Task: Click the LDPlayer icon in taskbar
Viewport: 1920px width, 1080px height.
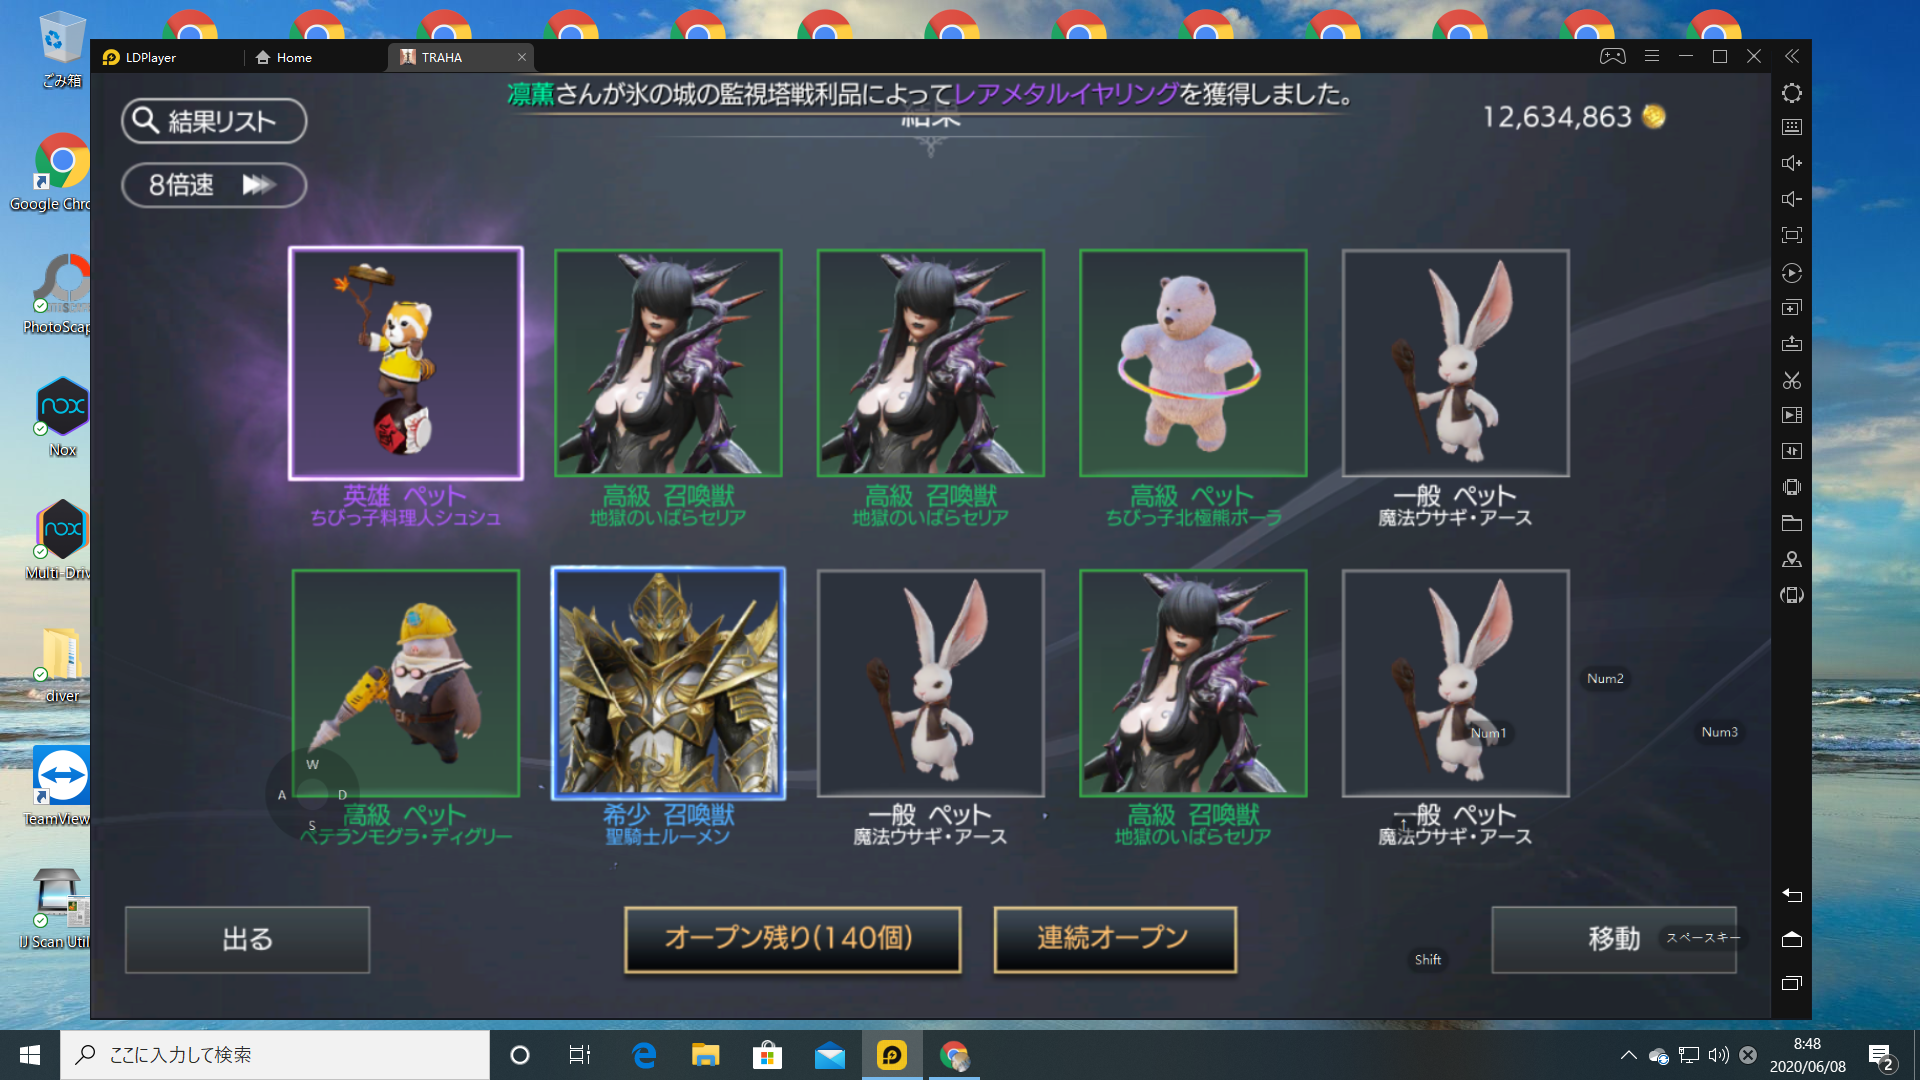Action: point(891,1055)
